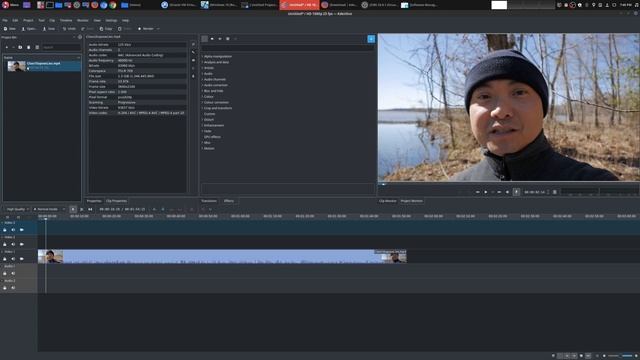Show the main effects list icon
This screenshot has width=640, height=360.
tap(204, 39)
